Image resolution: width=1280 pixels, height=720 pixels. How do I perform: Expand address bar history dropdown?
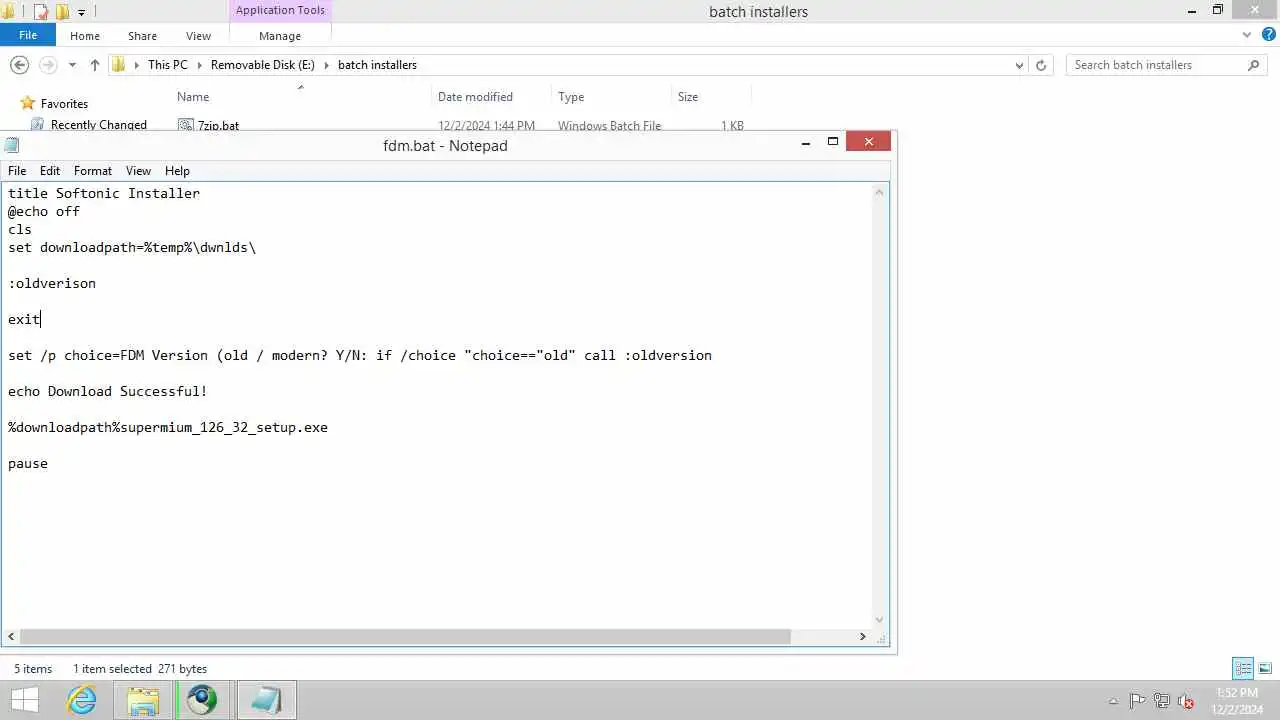point(1019,65)
